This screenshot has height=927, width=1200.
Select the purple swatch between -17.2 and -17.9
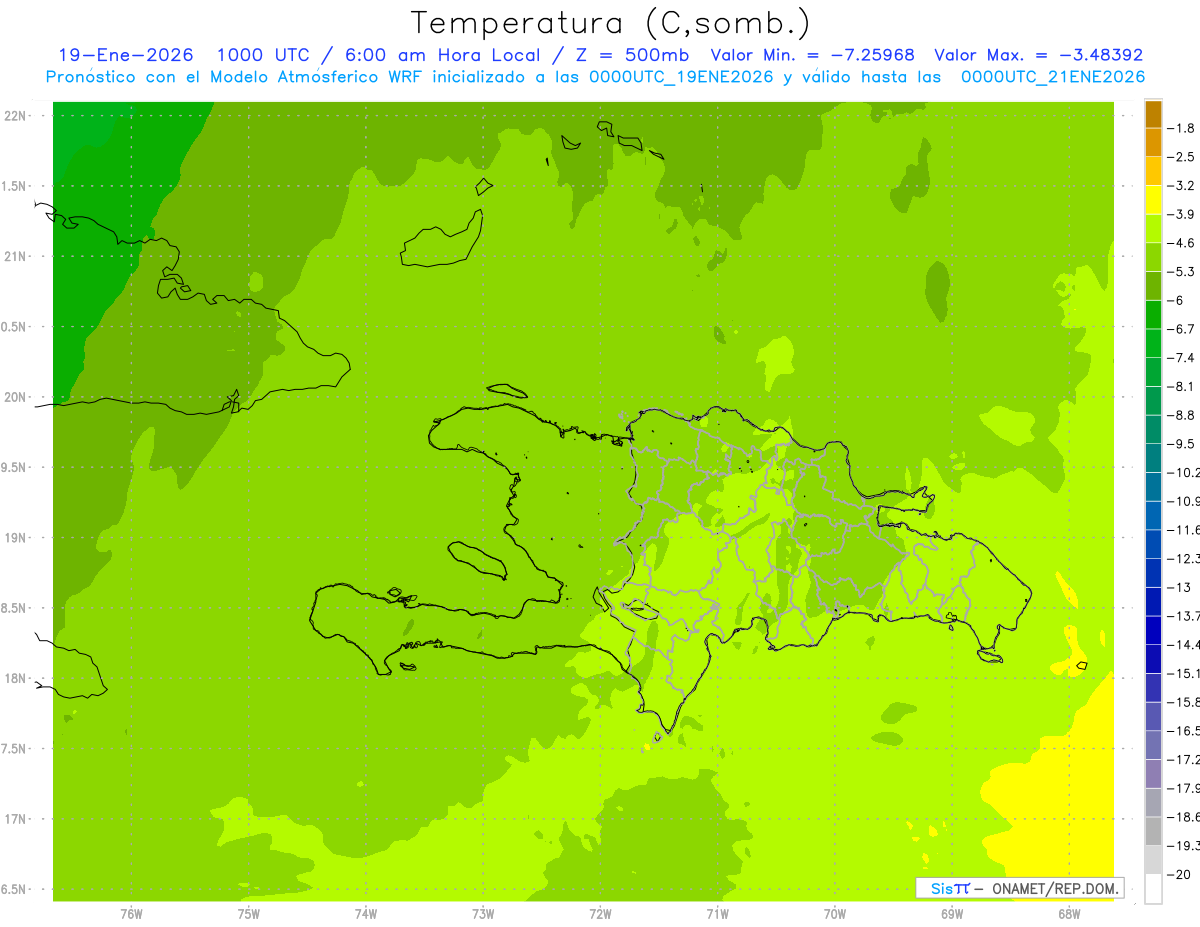1153,774
